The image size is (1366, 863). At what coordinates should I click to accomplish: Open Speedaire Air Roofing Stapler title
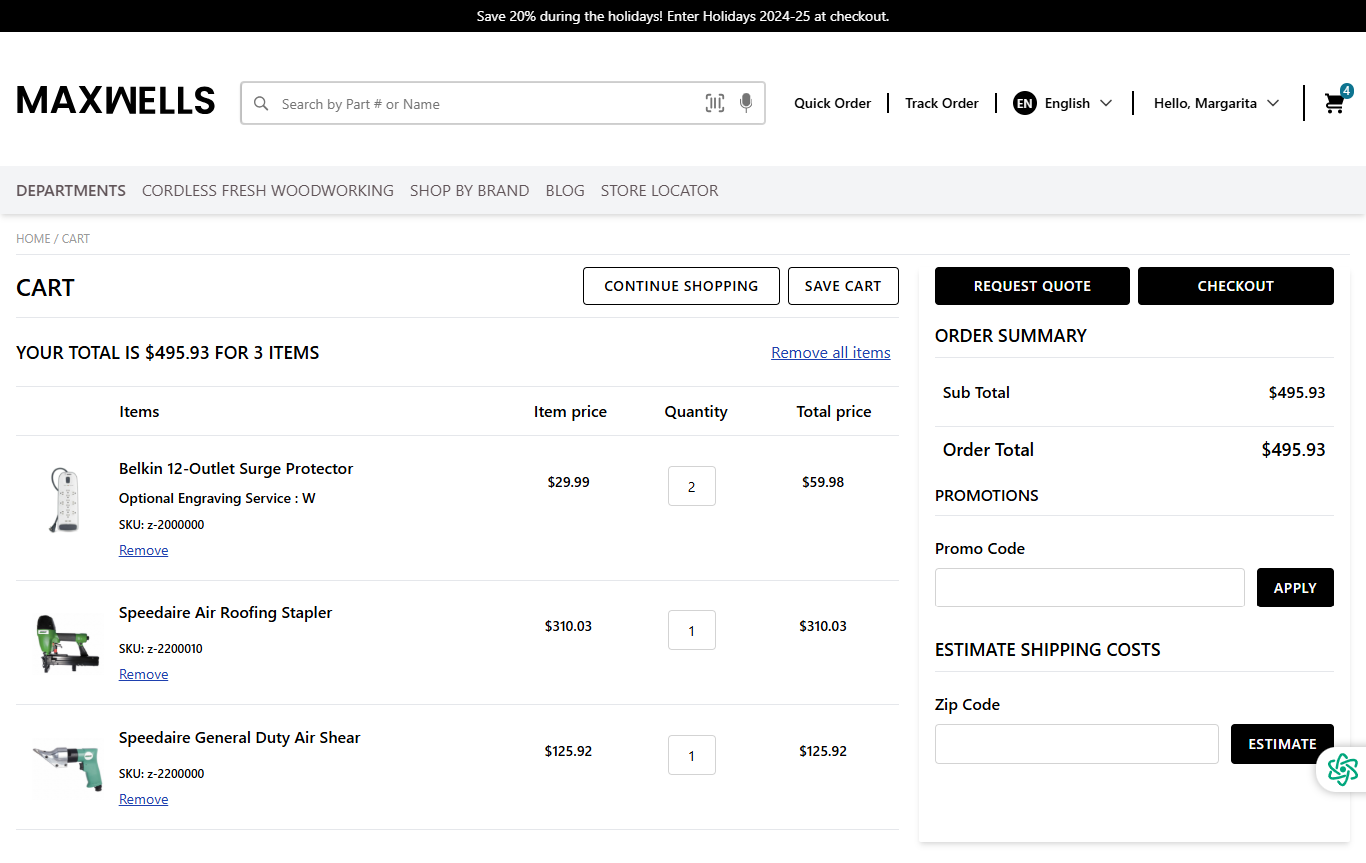coord(225,613)
